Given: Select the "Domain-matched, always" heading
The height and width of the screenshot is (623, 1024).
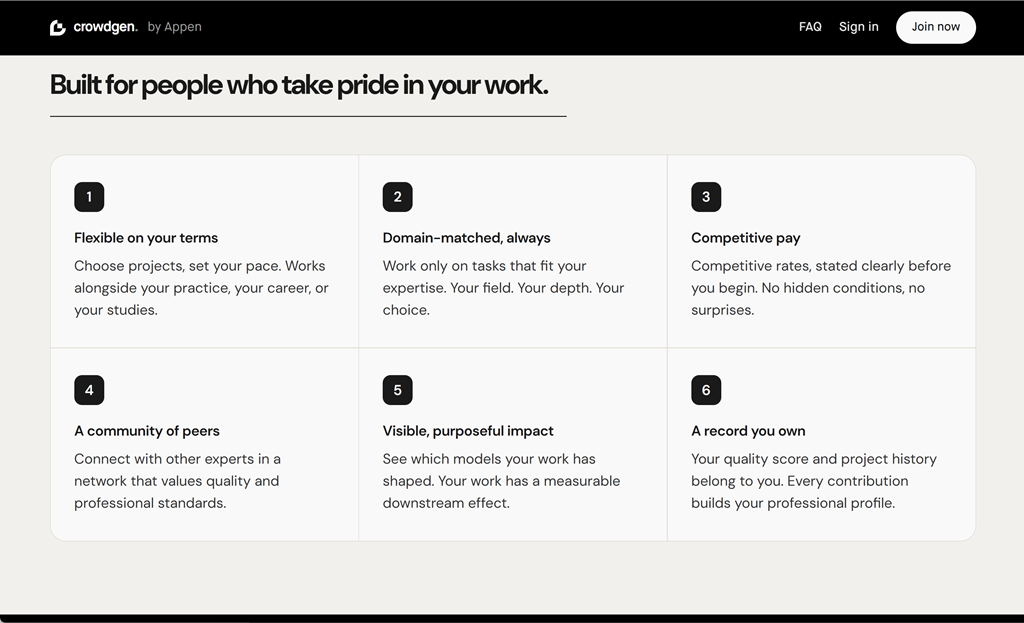Looking at the screenshot, I should [466, 238].
